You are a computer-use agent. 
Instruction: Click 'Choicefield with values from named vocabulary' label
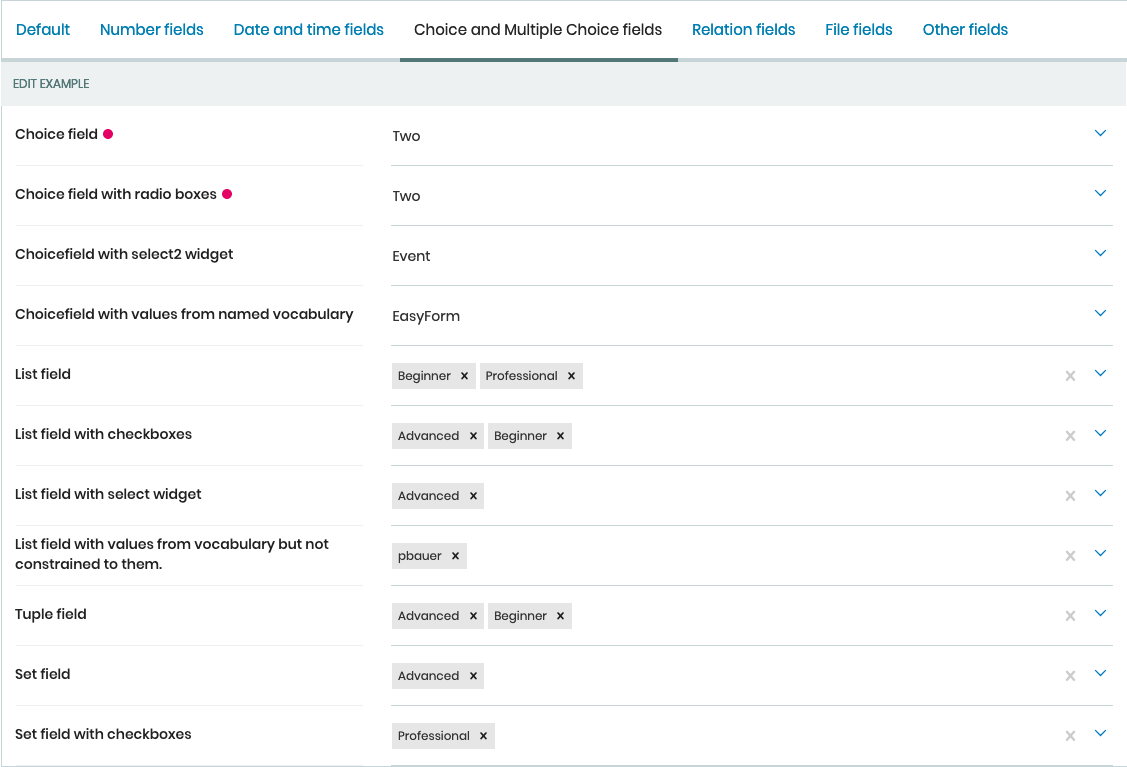point(184,314)
